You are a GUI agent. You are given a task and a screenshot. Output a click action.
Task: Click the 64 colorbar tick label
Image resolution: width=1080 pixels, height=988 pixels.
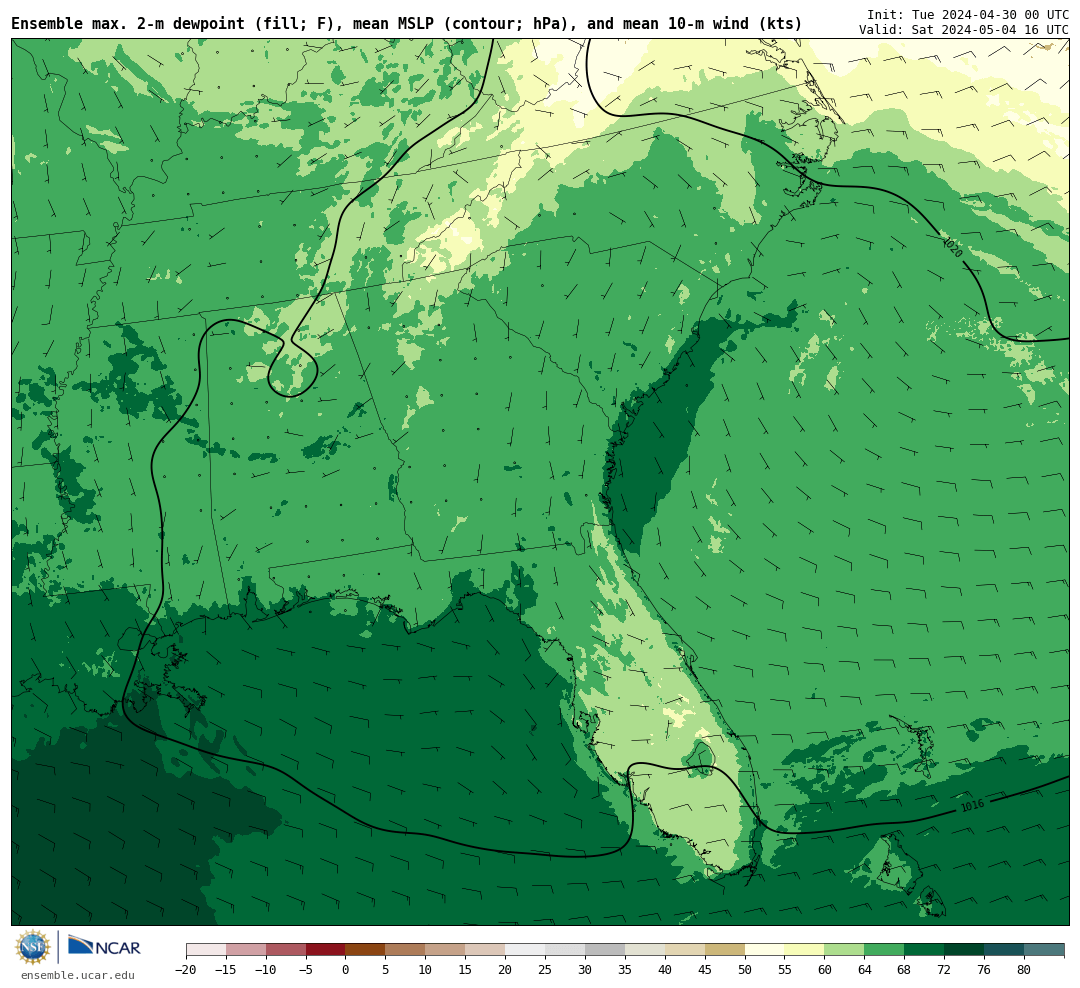pos(865,970)
